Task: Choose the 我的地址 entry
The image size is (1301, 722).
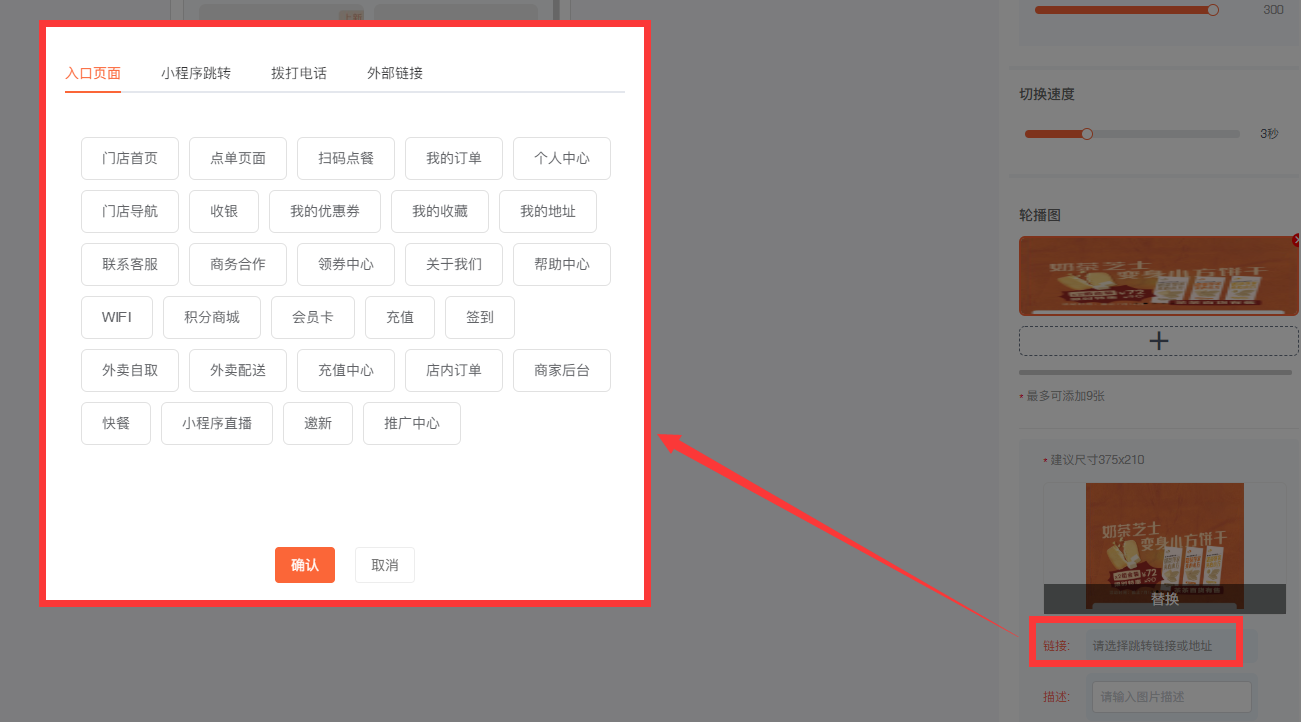Action: coord(548,211)
